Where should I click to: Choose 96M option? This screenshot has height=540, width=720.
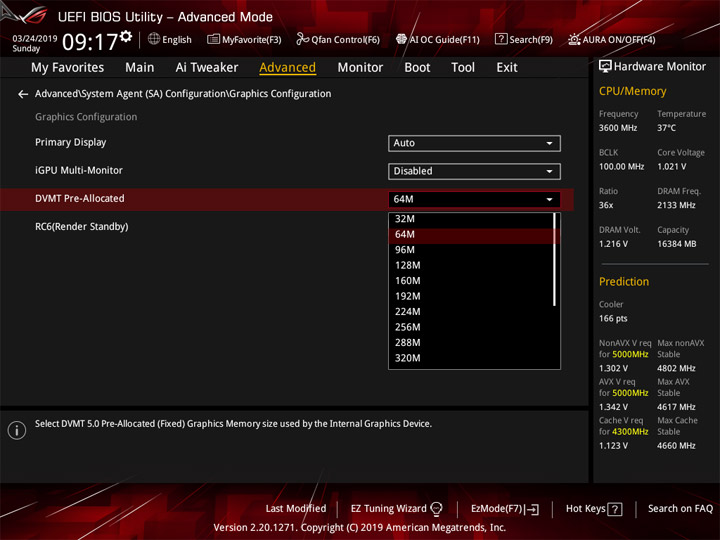[471, 250]
